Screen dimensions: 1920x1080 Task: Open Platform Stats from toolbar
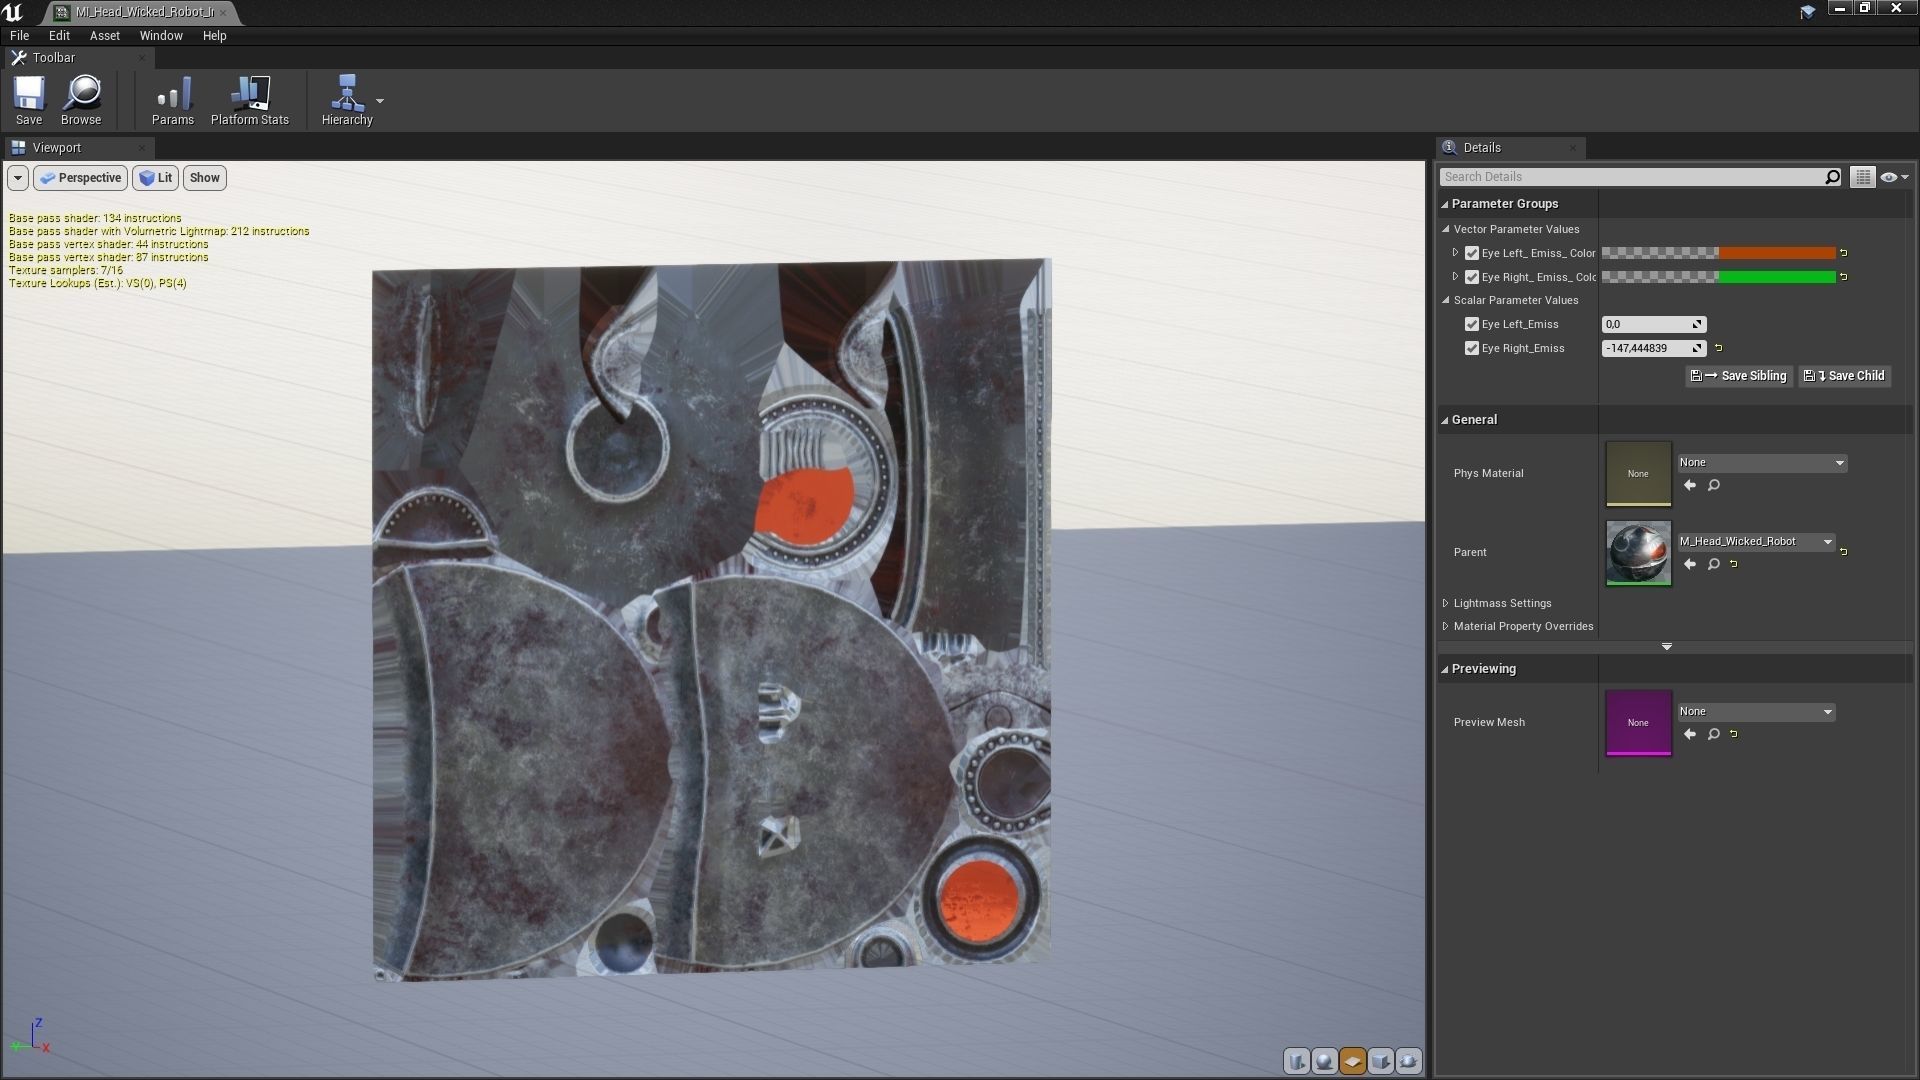[249, 100]
